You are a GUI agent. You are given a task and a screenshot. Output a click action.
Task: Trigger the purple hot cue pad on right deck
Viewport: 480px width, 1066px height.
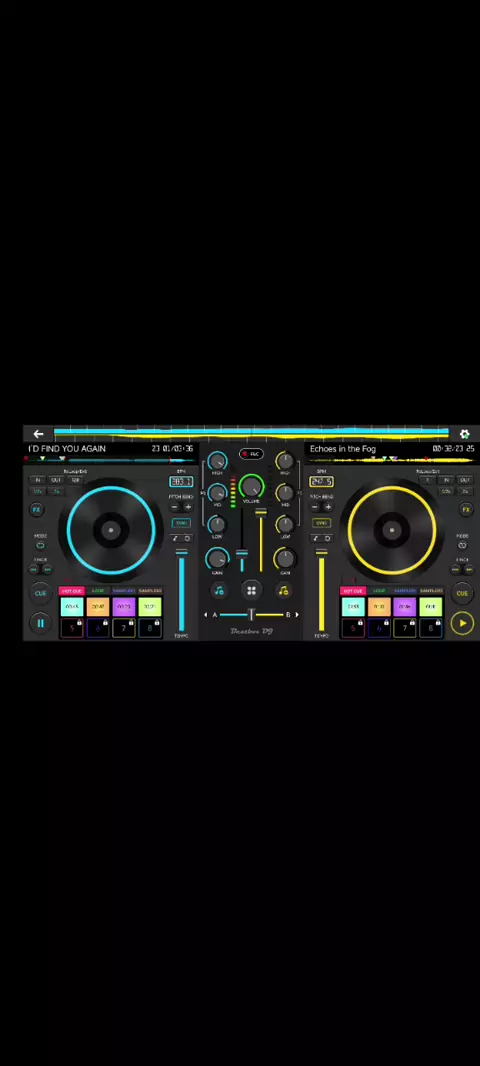[x=405, y=606]
